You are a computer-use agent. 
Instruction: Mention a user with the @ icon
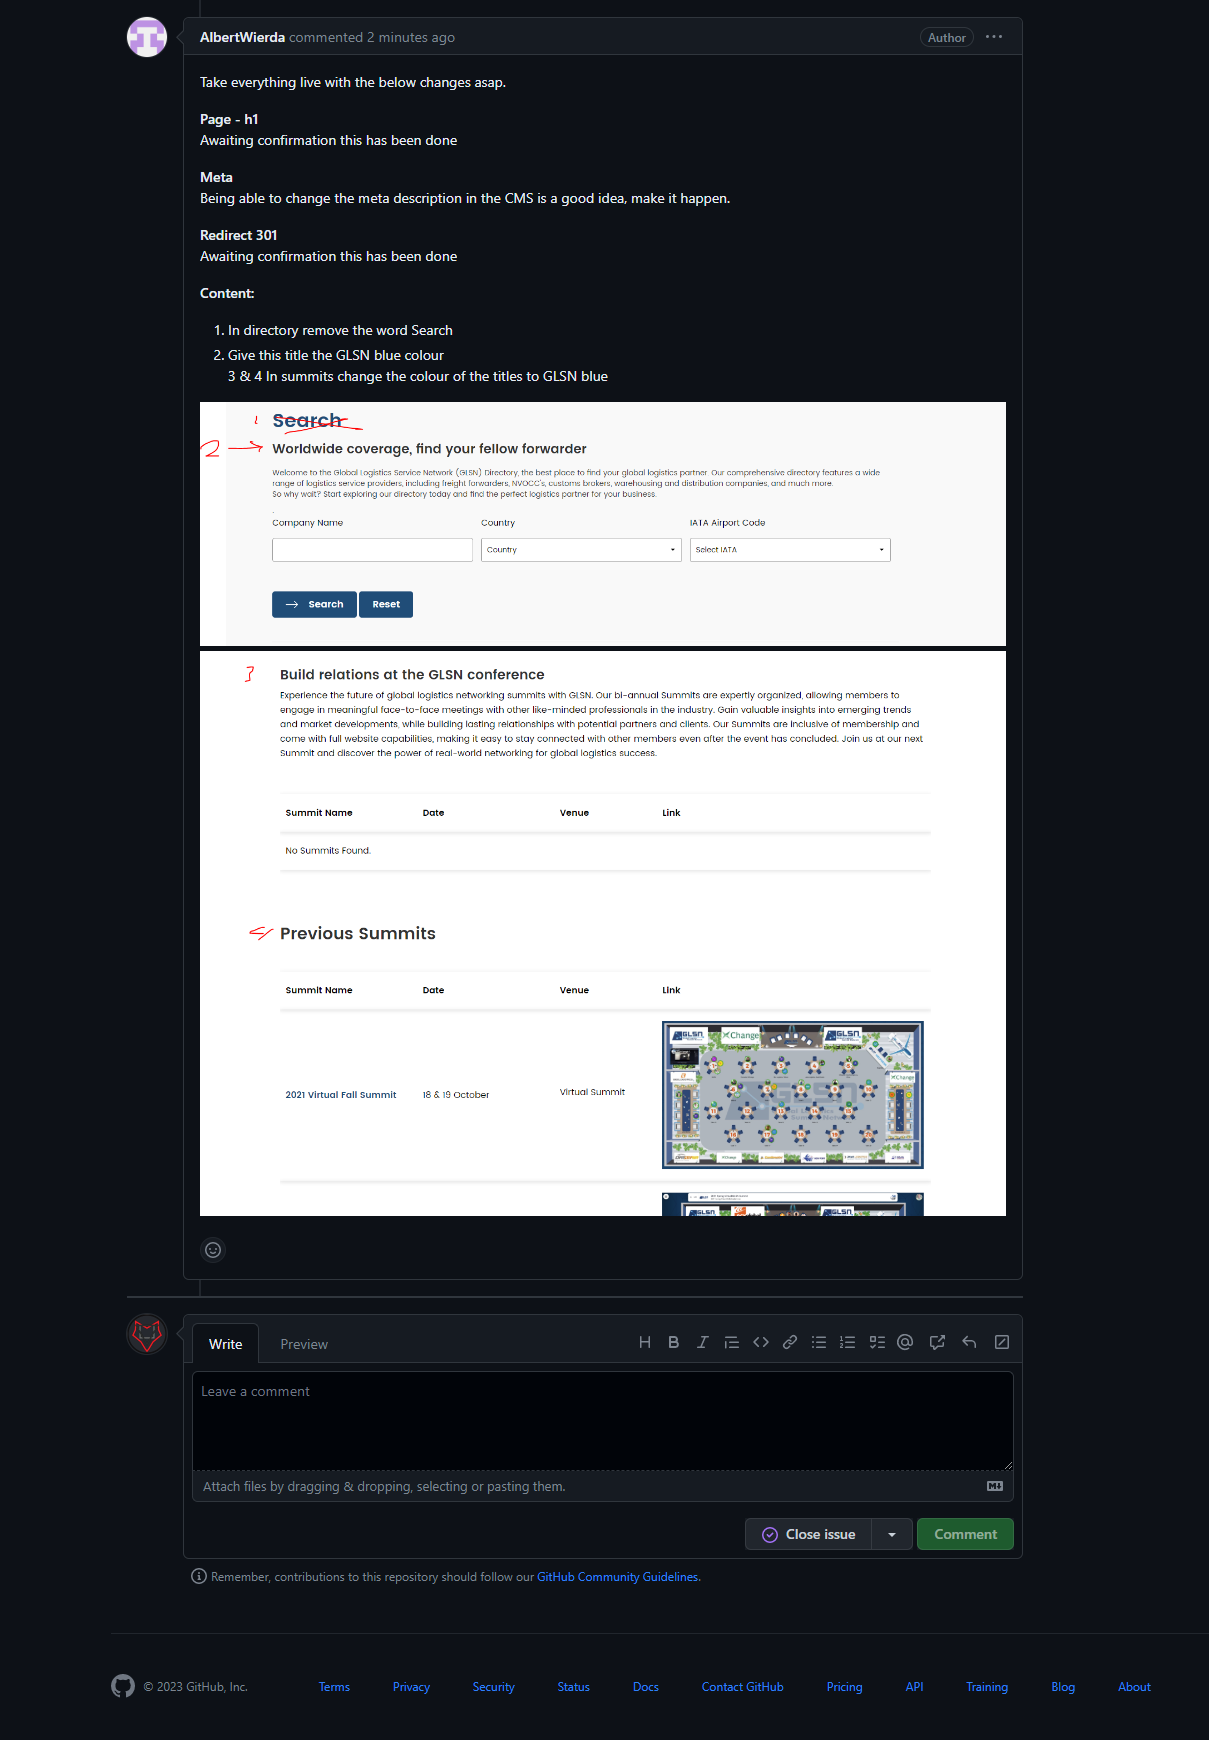tap(905, 1342)
